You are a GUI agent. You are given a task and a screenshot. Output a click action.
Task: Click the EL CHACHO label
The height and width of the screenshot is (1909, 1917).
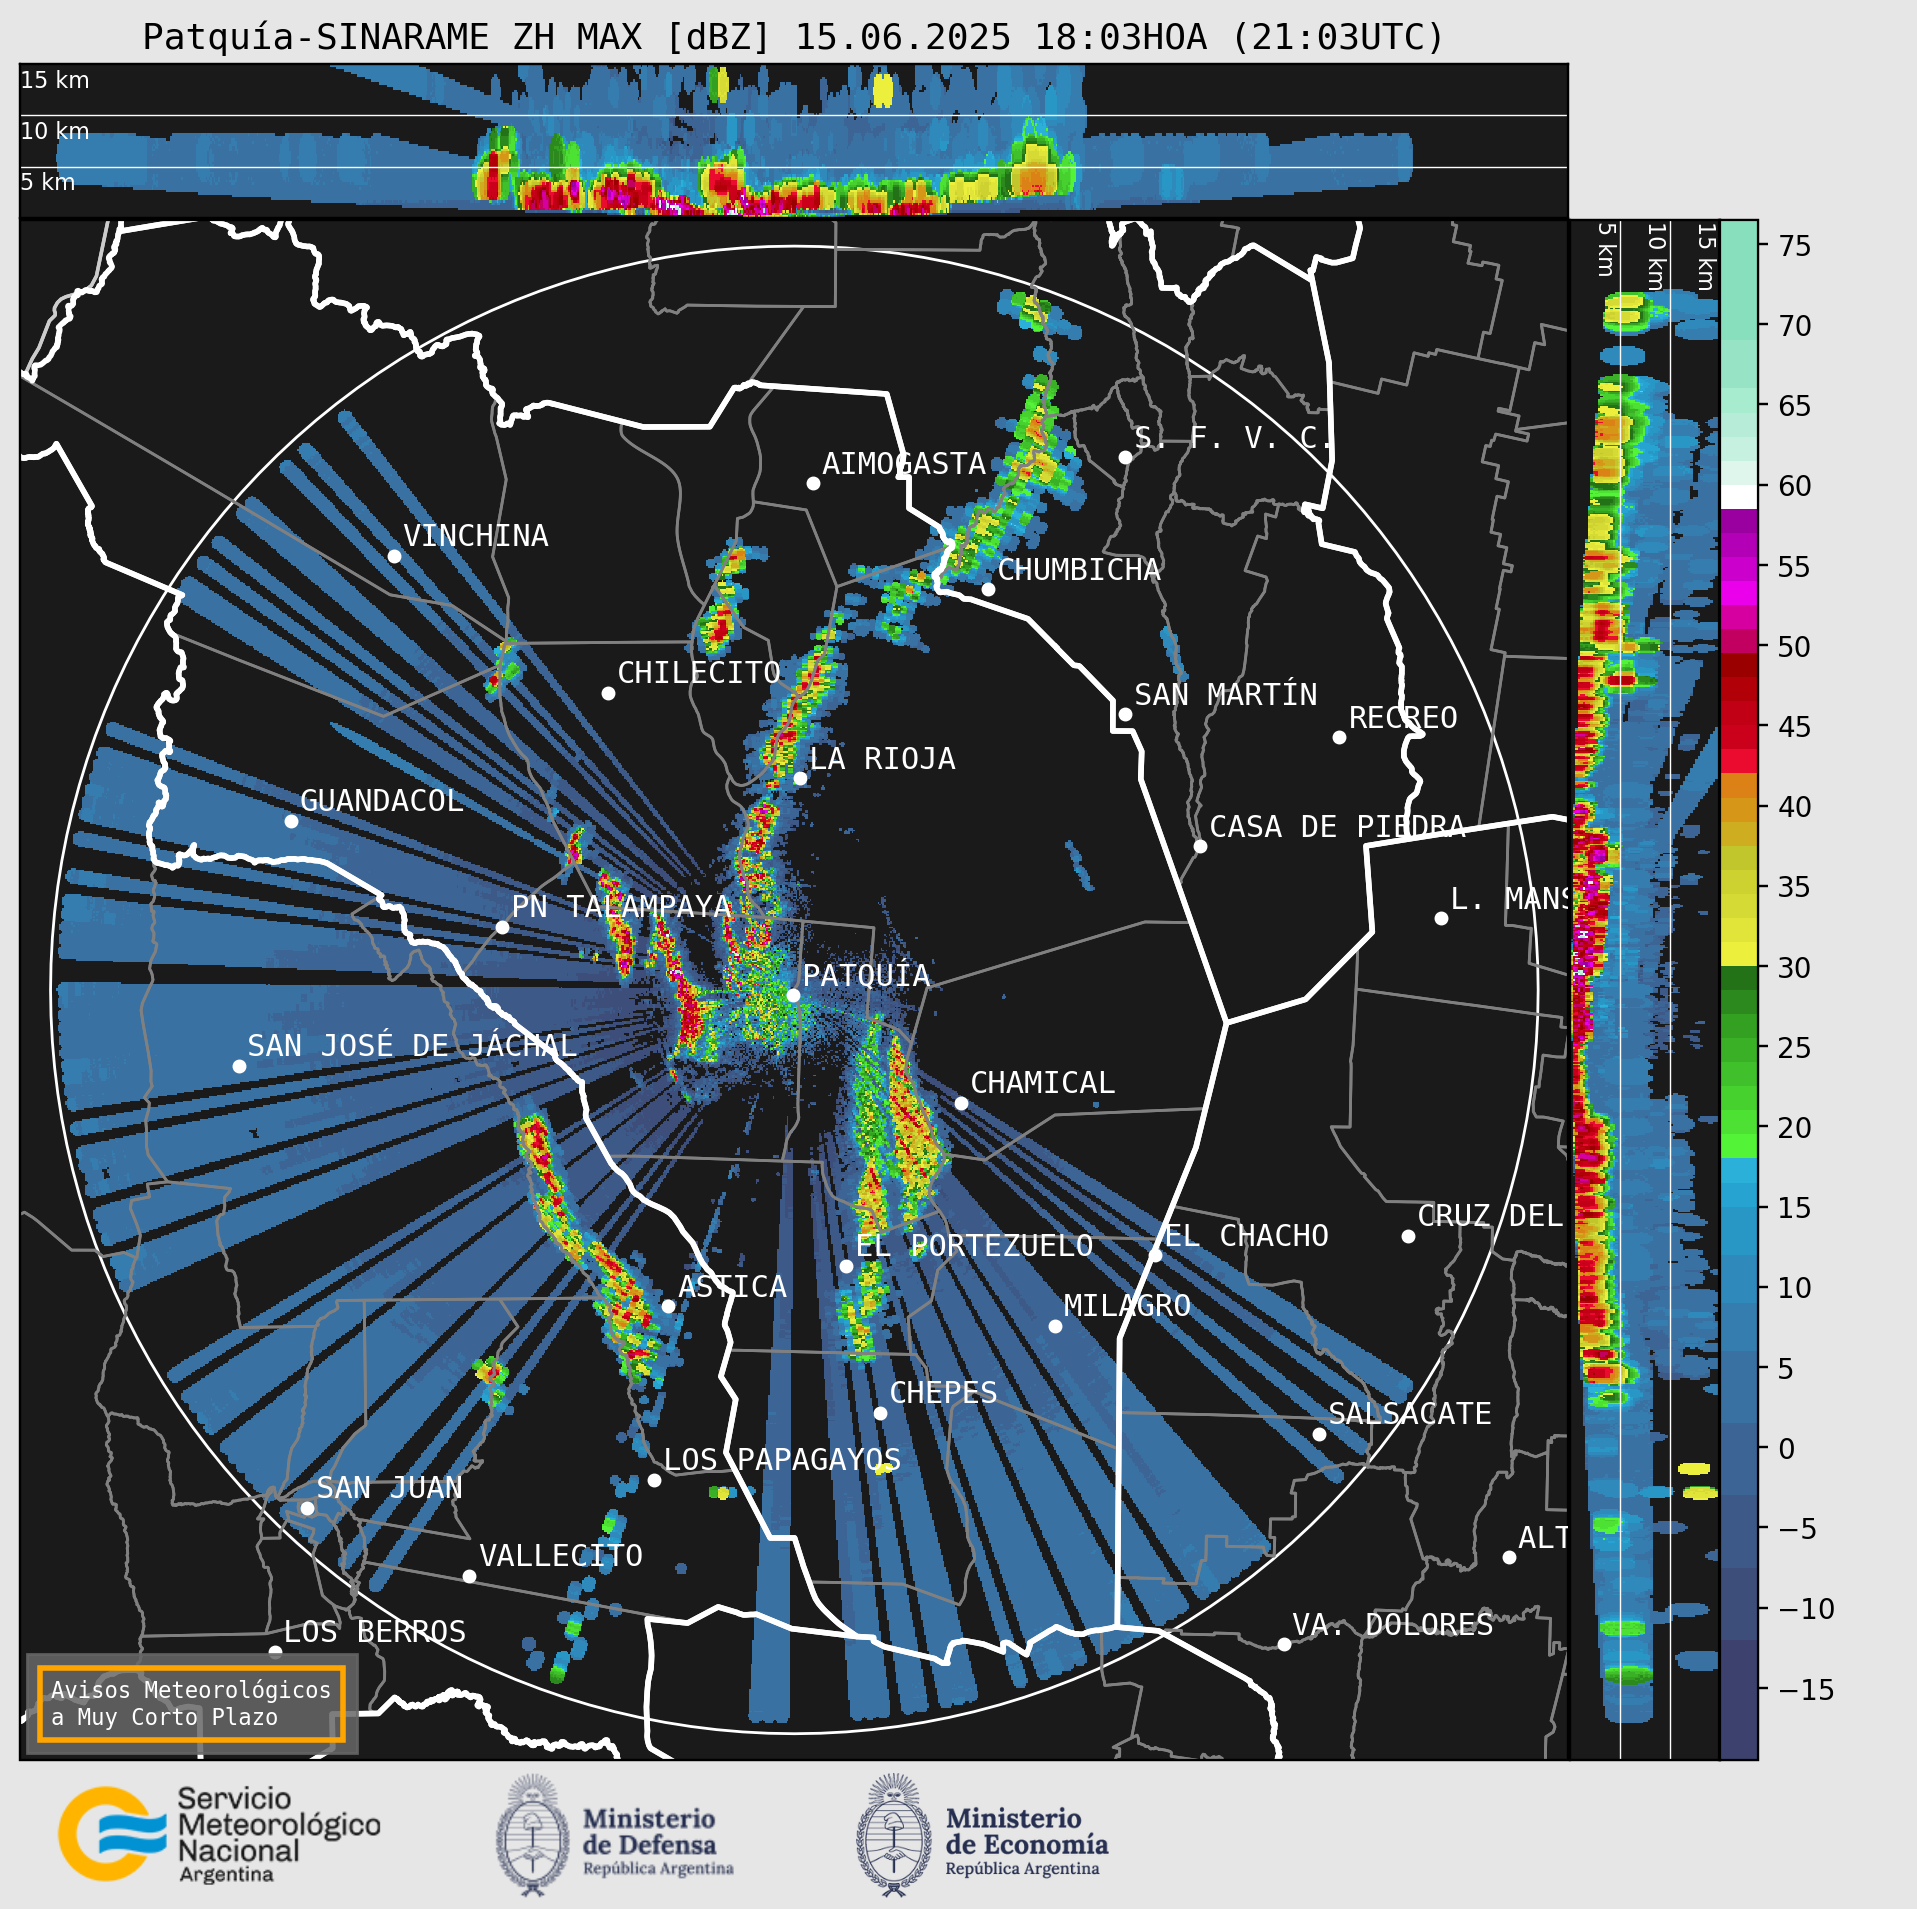(1246, 1236)
